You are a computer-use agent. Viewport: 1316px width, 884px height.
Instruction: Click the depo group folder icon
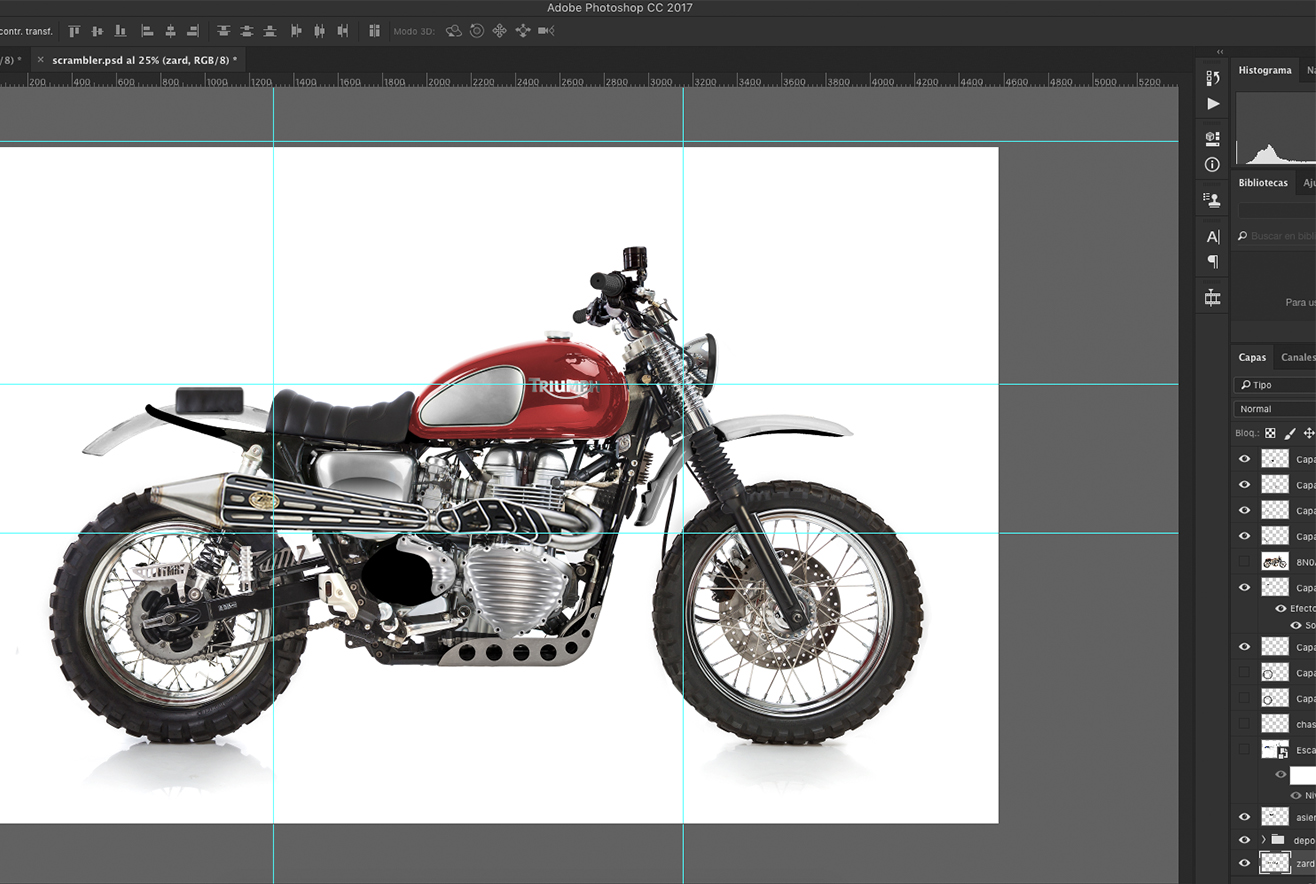pos(1277,840)
